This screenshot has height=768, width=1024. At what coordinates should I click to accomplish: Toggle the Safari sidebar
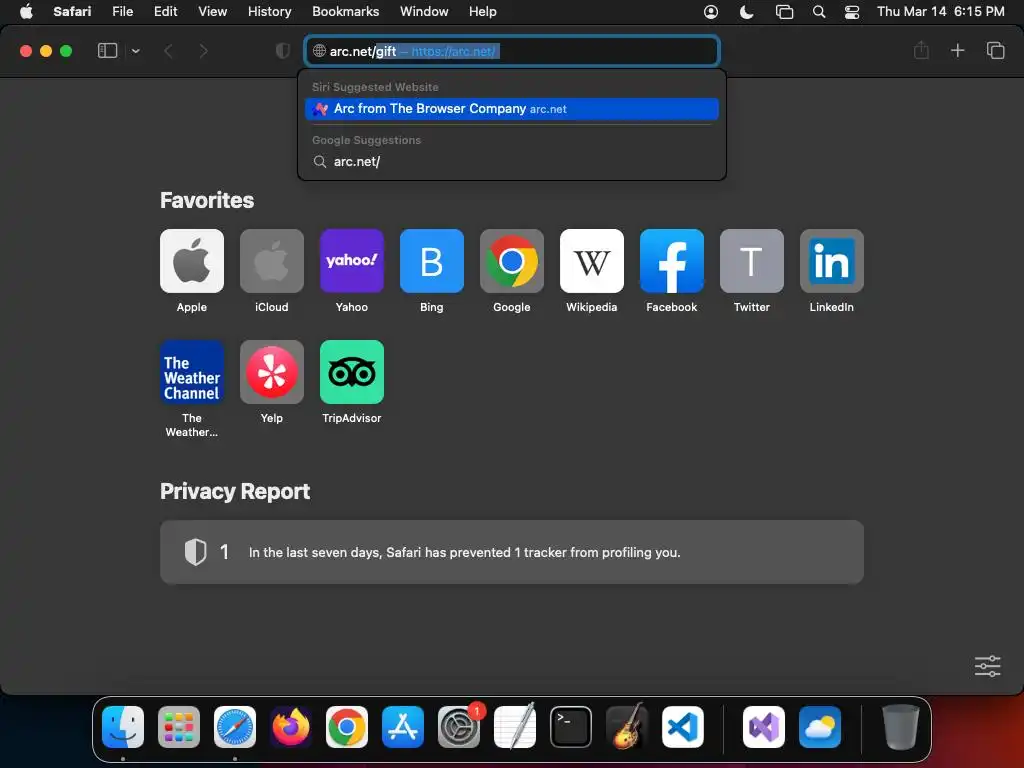pos(107,51)
